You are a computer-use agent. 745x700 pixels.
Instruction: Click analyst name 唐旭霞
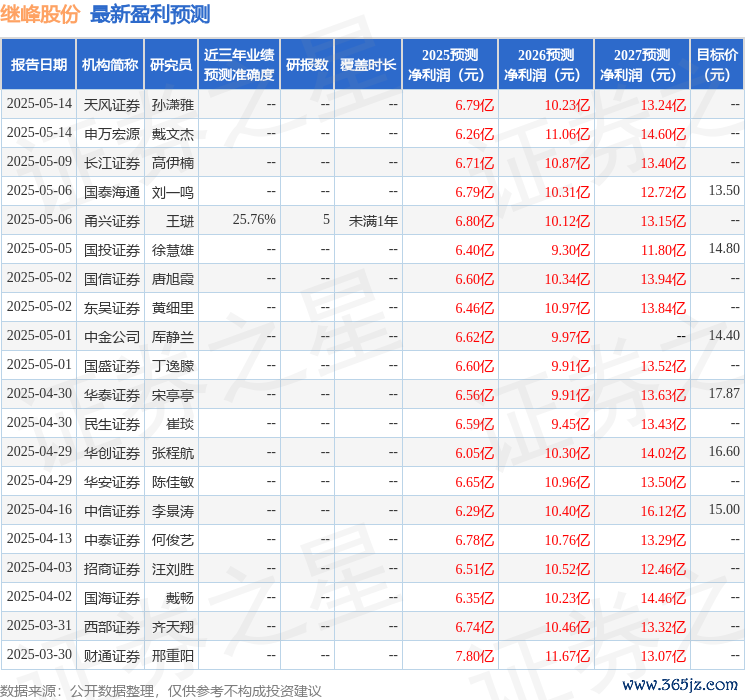pos(172,279)
